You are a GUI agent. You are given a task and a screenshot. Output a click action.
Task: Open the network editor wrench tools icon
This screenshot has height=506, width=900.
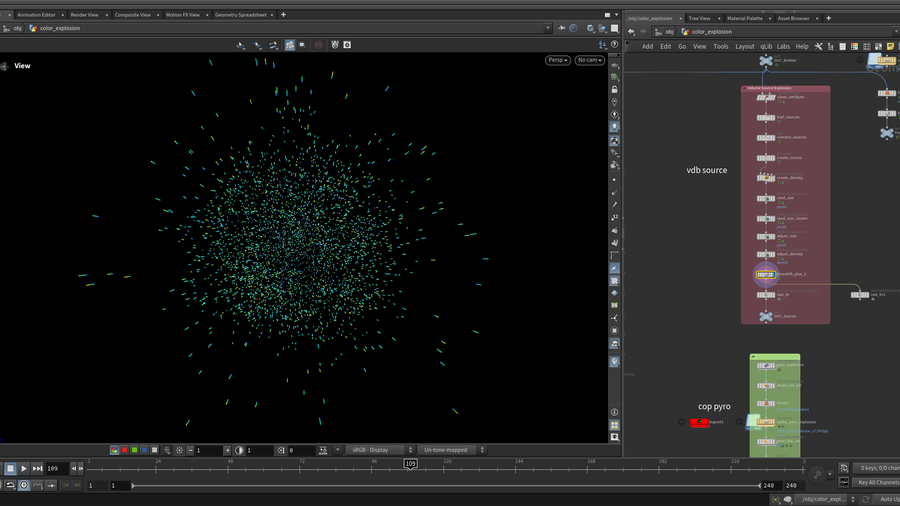pos(818,46)
